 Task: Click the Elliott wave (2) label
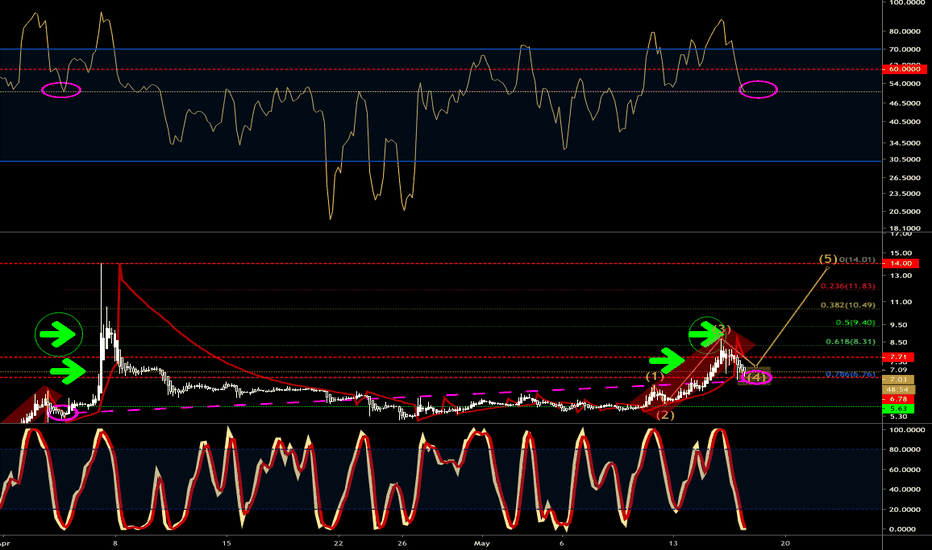pyautogui.click(x=665, y=415)
